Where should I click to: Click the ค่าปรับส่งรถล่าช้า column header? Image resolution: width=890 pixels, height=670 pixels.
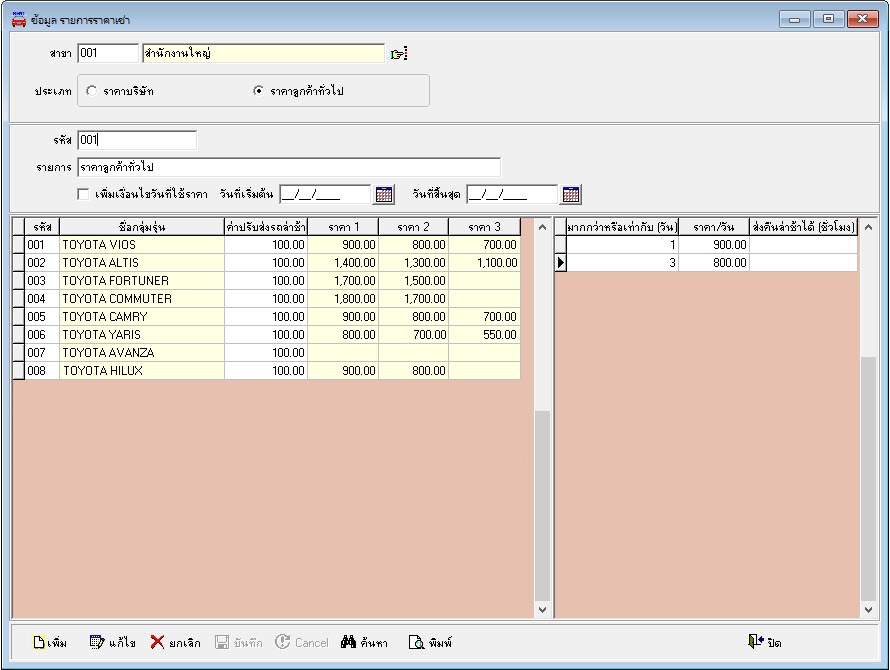266,227
